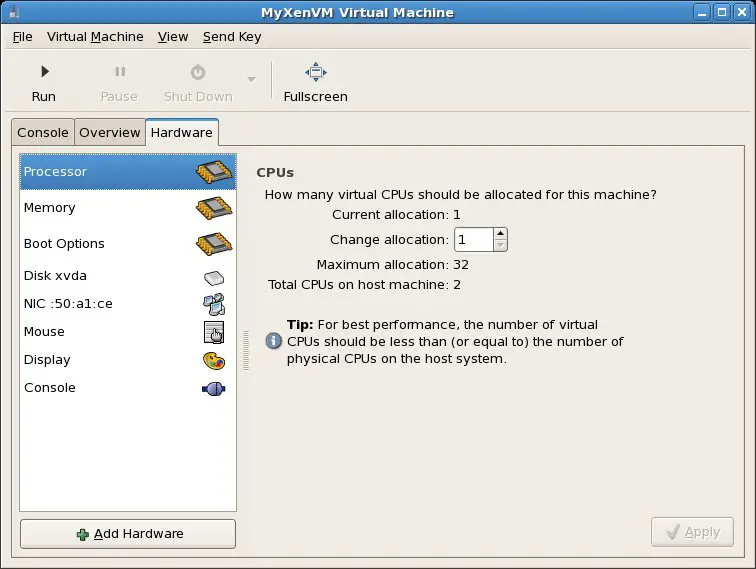
Task: Select Display in the hardware list
Action: [128, 360]
